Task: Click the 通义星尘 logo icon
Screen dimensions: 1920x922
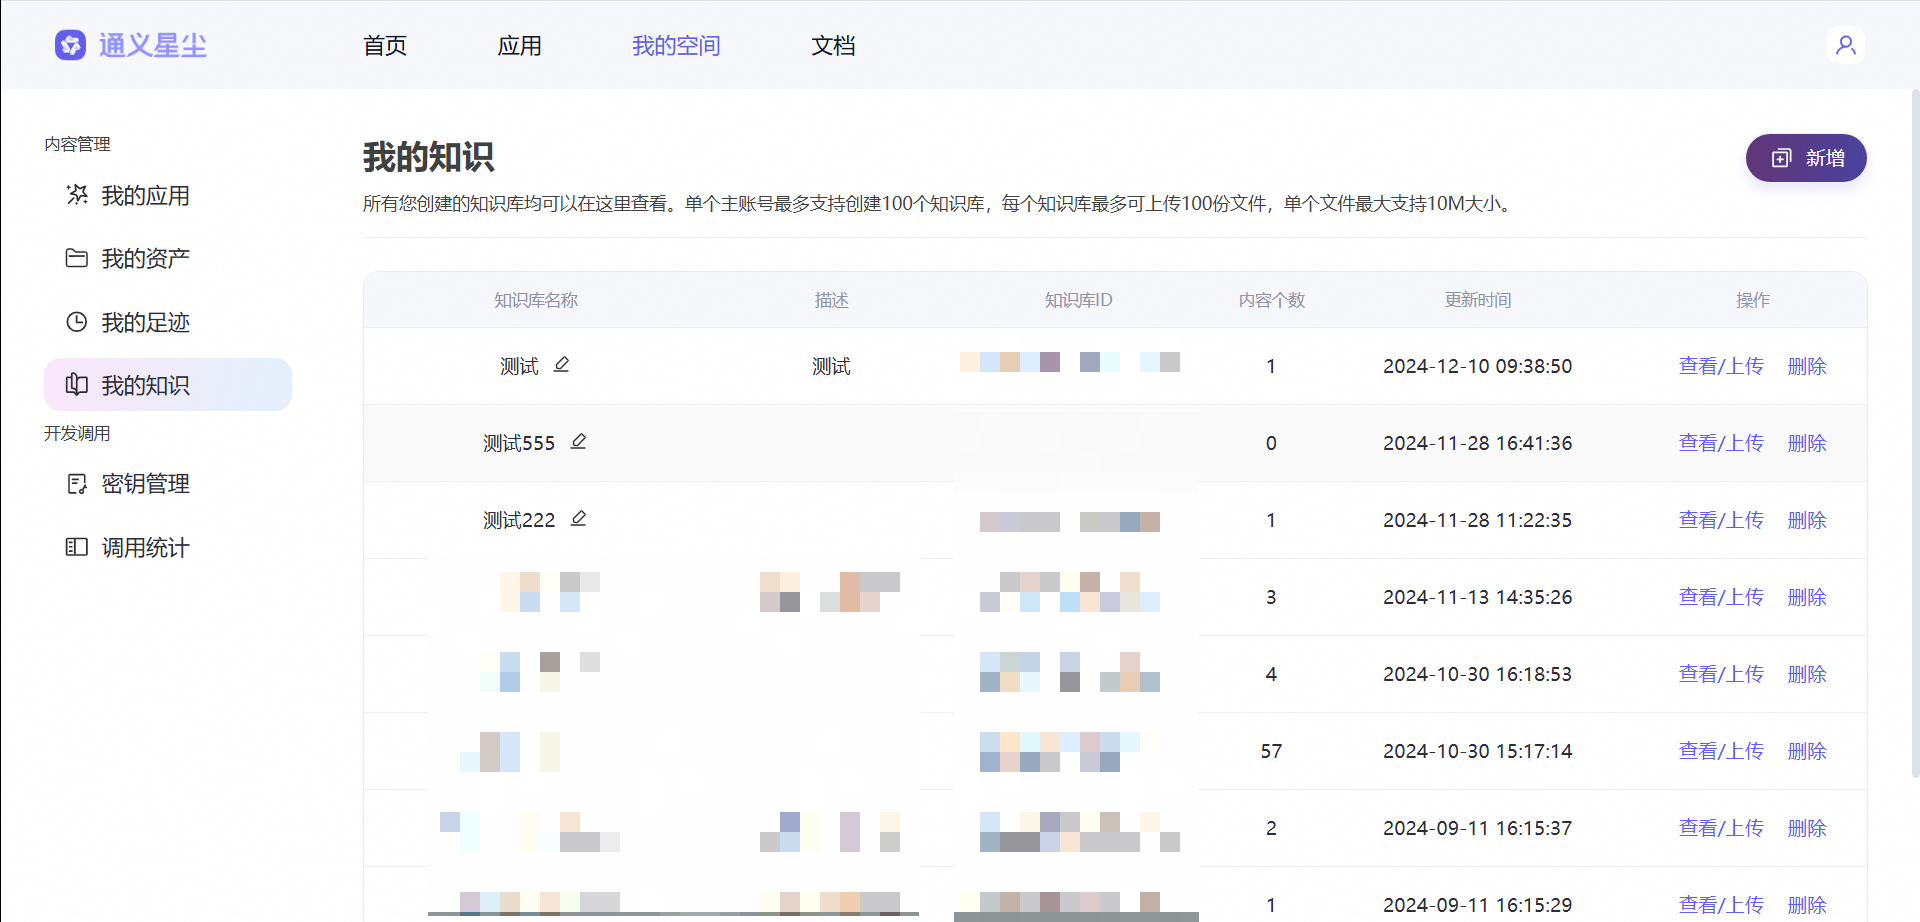Action: click(x=70, y=45)
